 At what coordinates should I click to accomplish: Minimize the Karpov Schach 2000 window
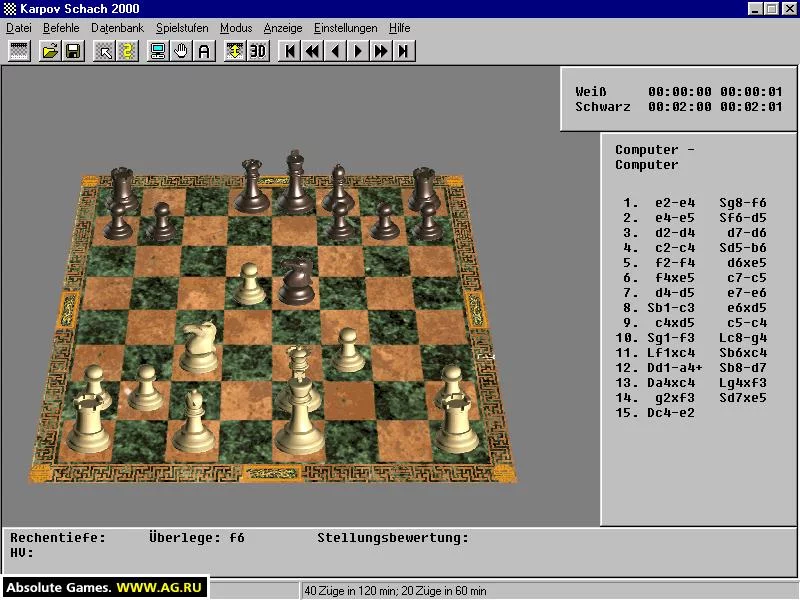click(x=756, y=9)
